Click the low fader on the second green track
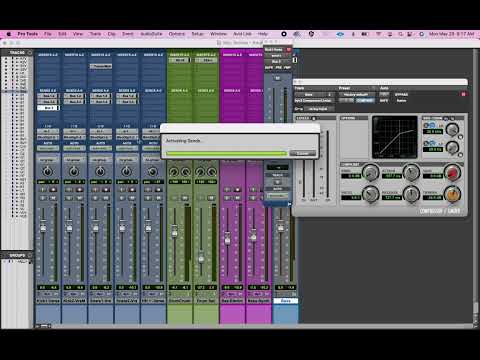 coord(201,259)
